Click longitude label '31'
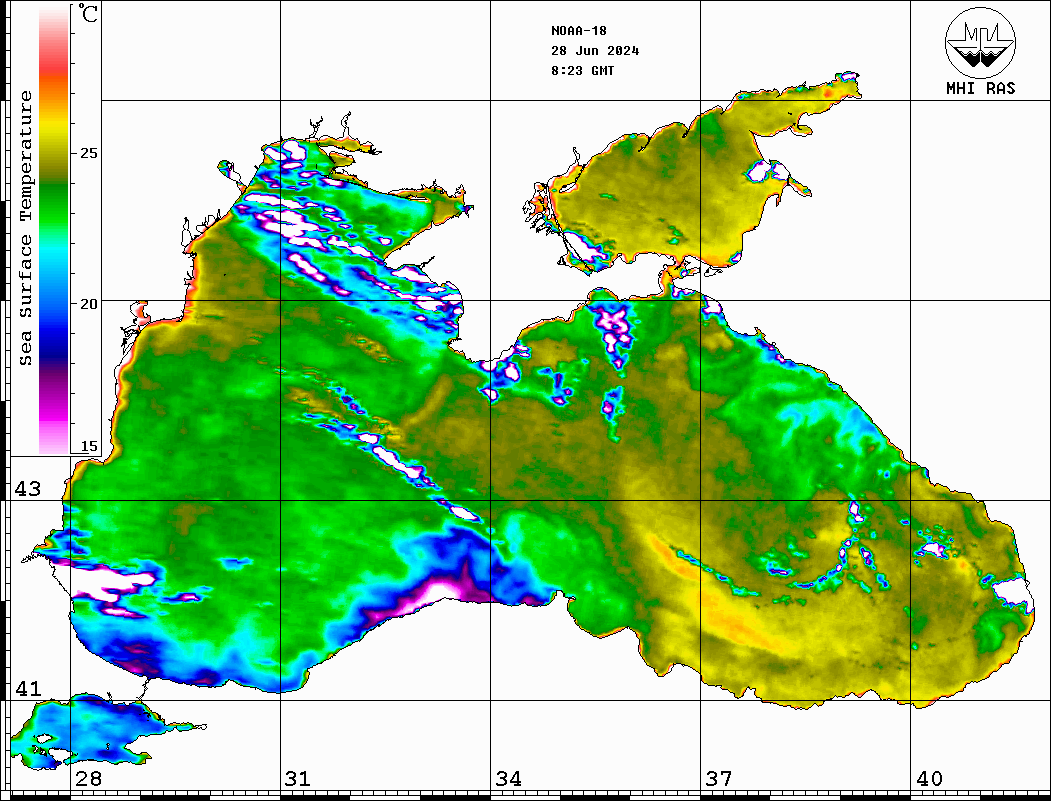Viewport: 1051px width, 801px height. 298,779
